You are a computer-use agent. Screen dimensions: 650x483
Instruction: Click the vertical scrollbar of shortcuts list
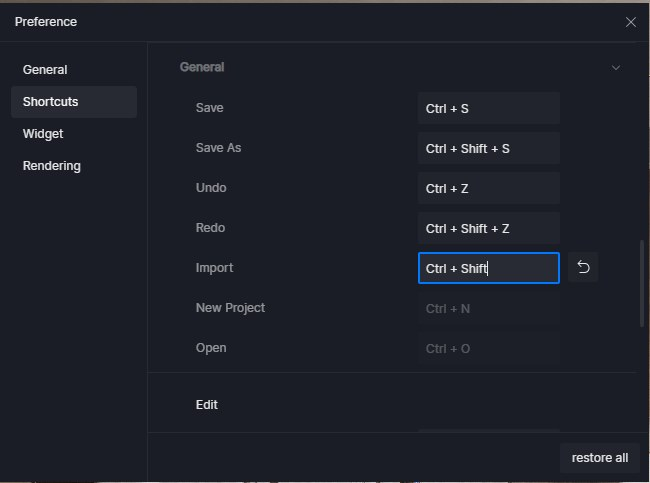click(642, 283)
